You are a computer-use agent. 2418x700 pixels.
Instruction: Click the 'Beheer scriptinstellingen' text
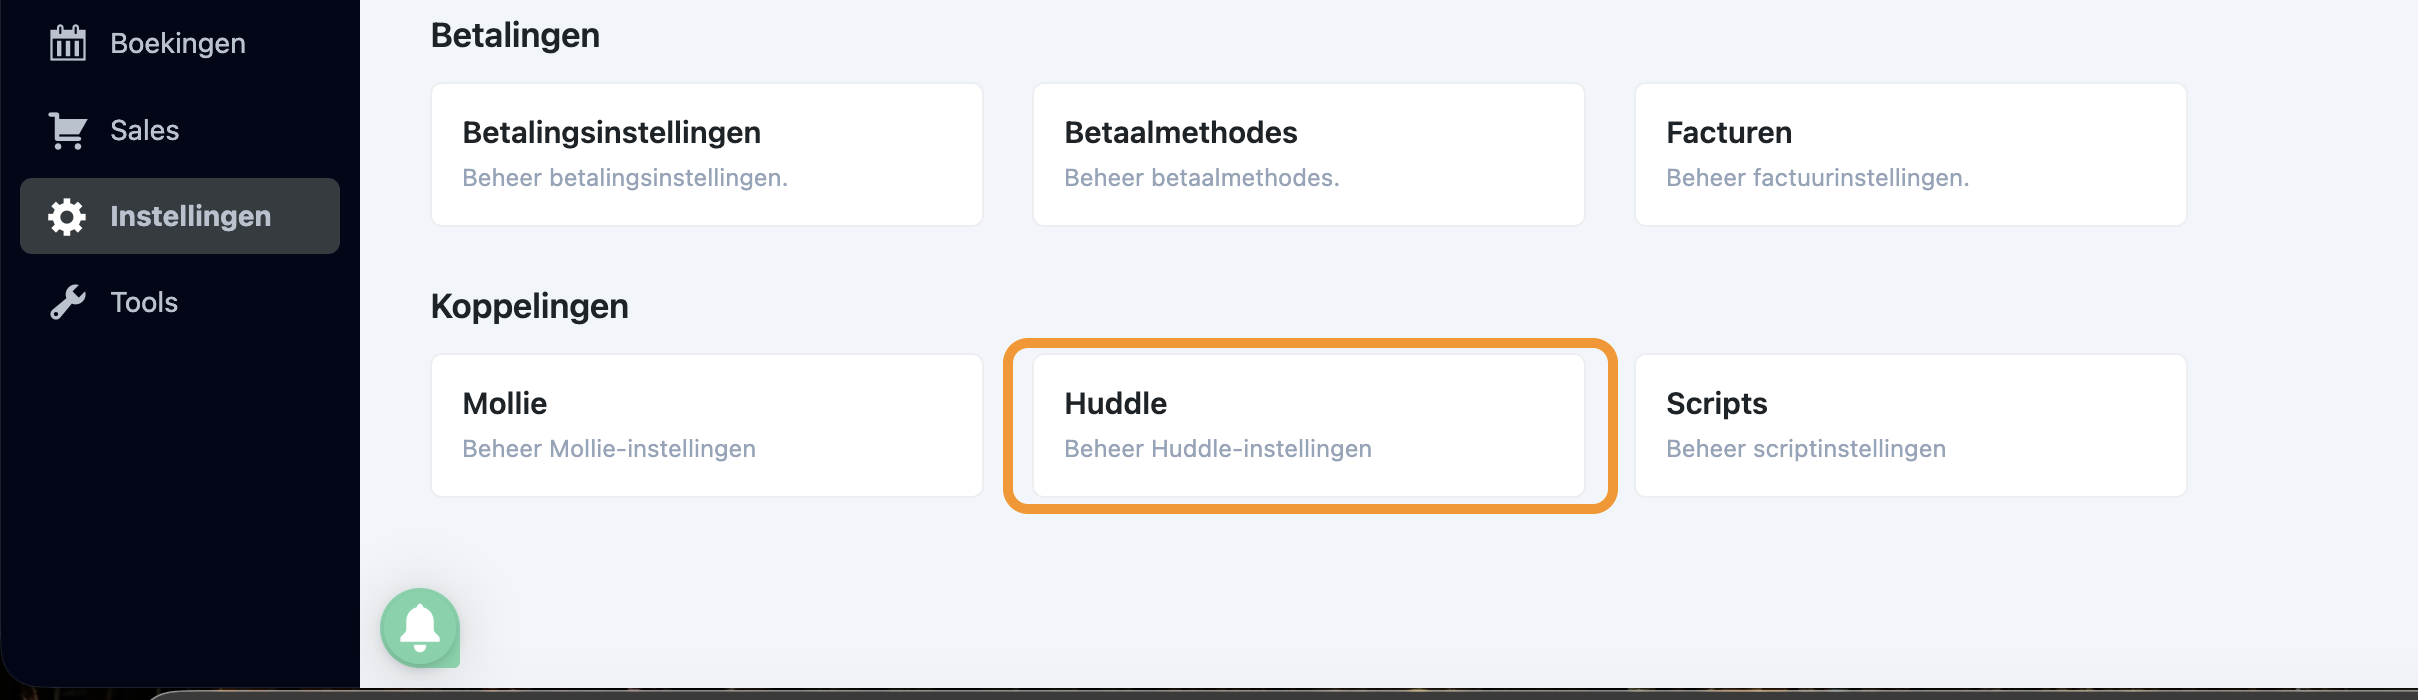point(1805,449)
